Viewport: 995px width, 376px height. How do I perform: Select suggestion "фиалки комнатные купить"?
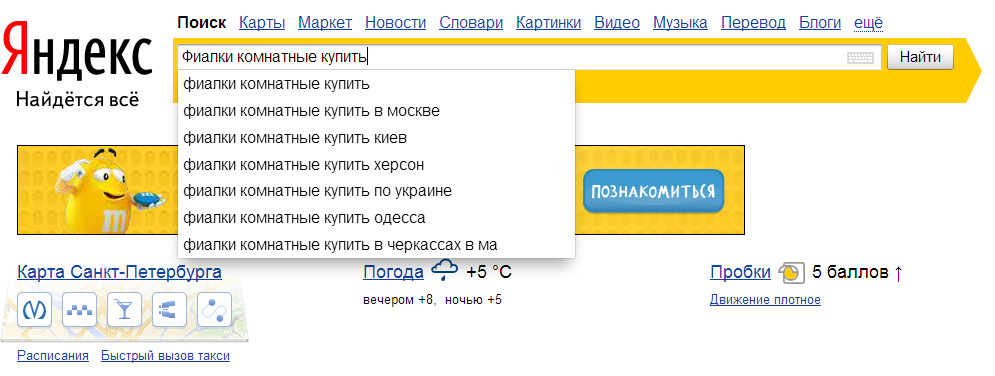376,84
